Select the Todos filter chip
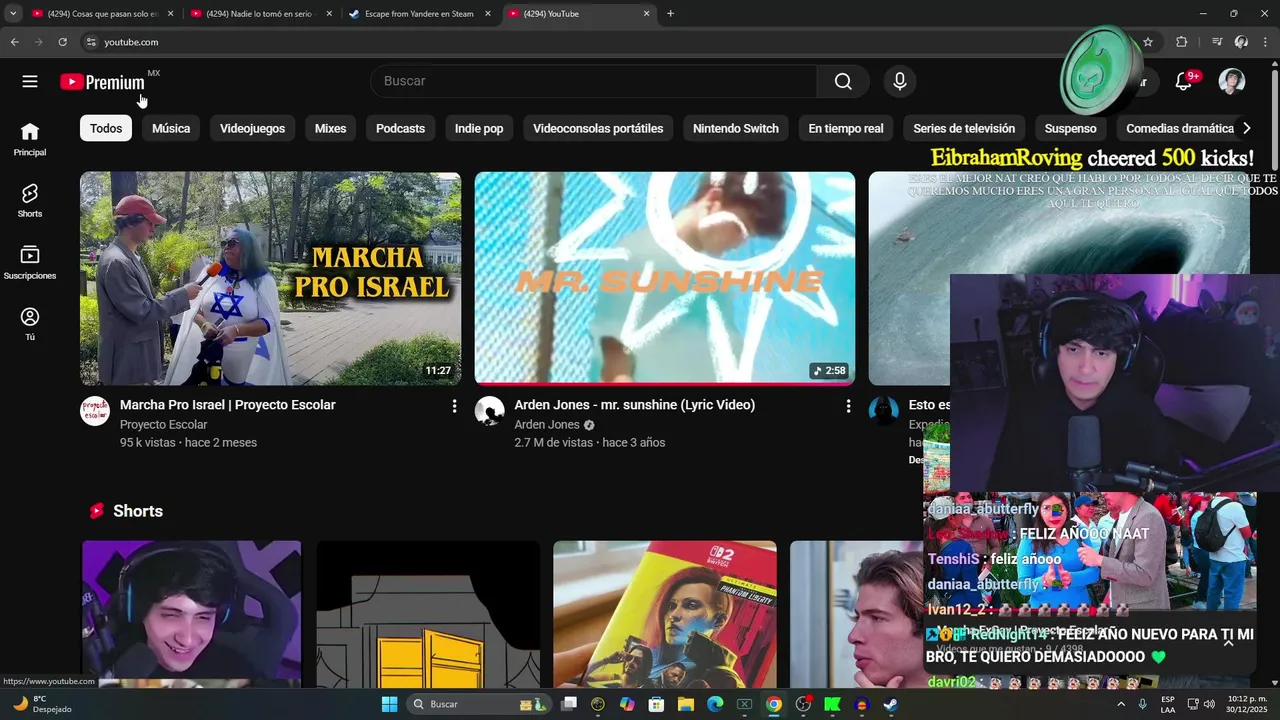 pos(106,128)
